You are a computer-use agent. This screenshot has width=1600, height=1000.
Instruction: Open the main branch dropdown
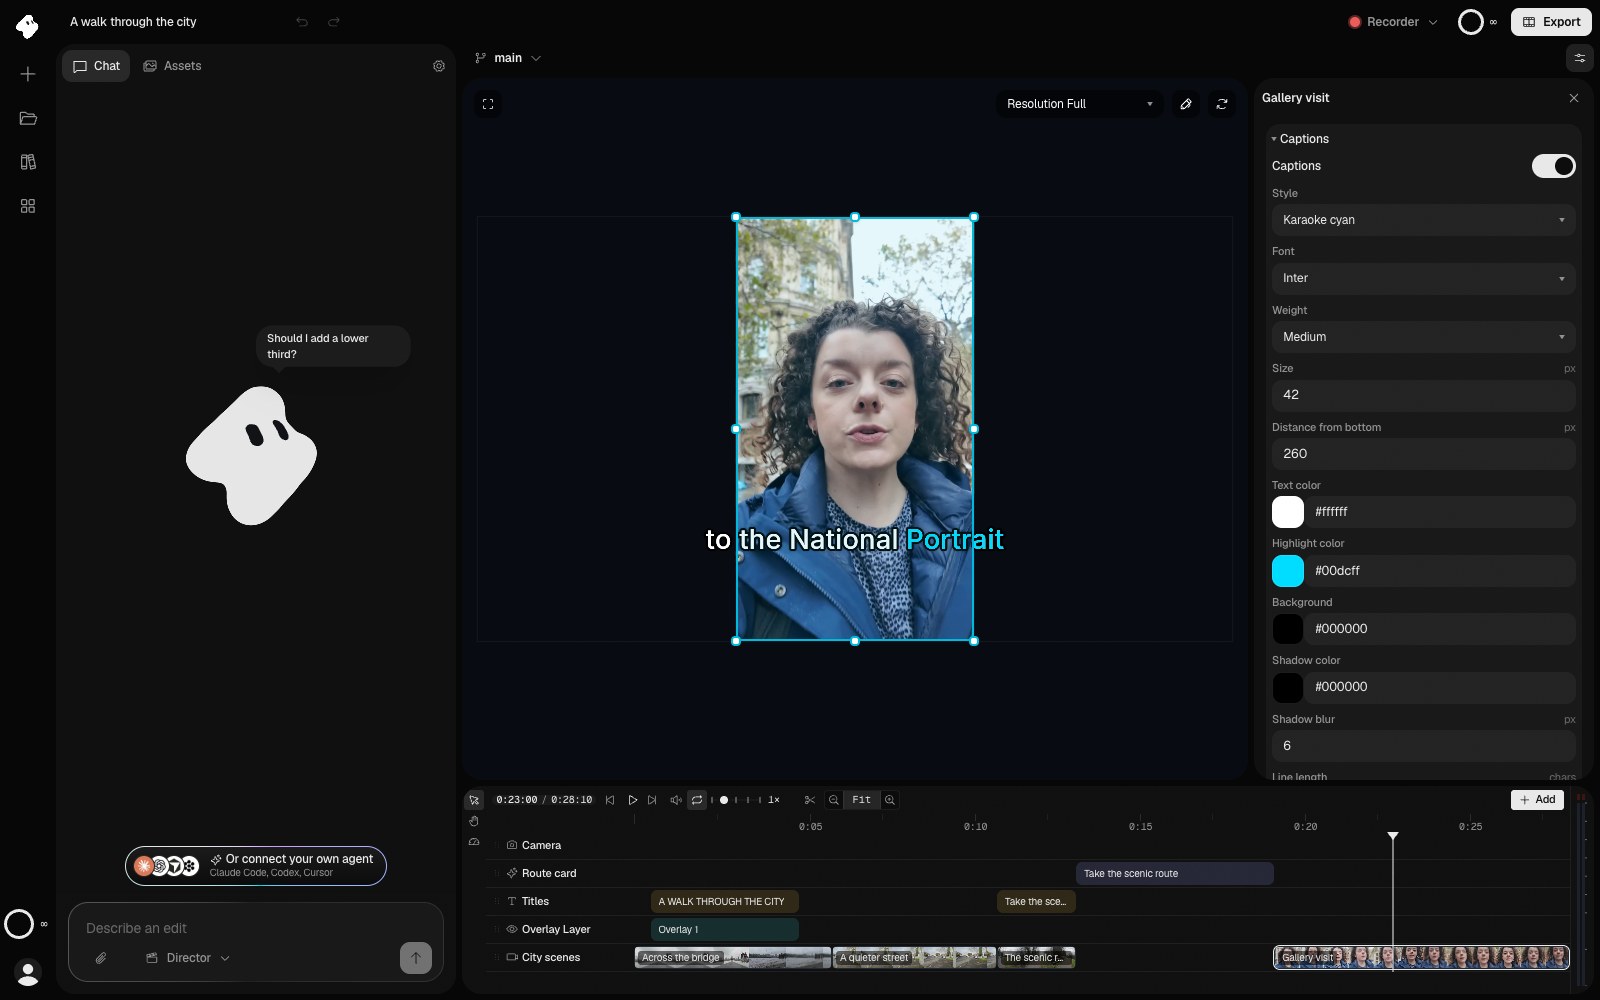click(508, 58)
